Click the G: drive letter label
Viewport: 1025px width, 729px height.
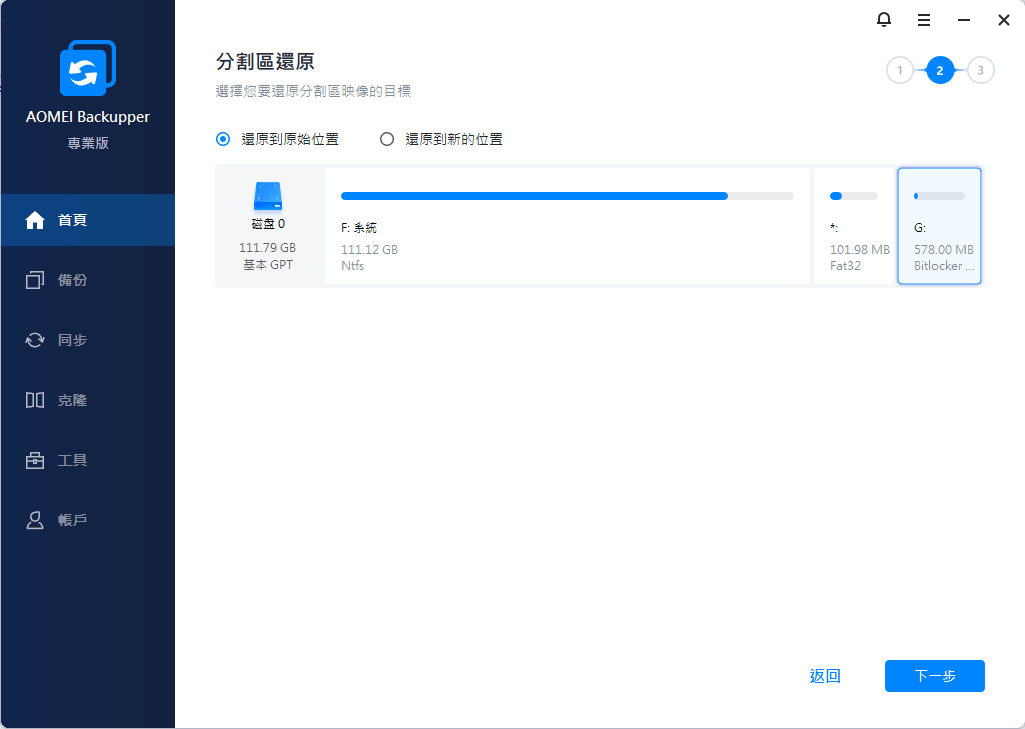point(920,228)
